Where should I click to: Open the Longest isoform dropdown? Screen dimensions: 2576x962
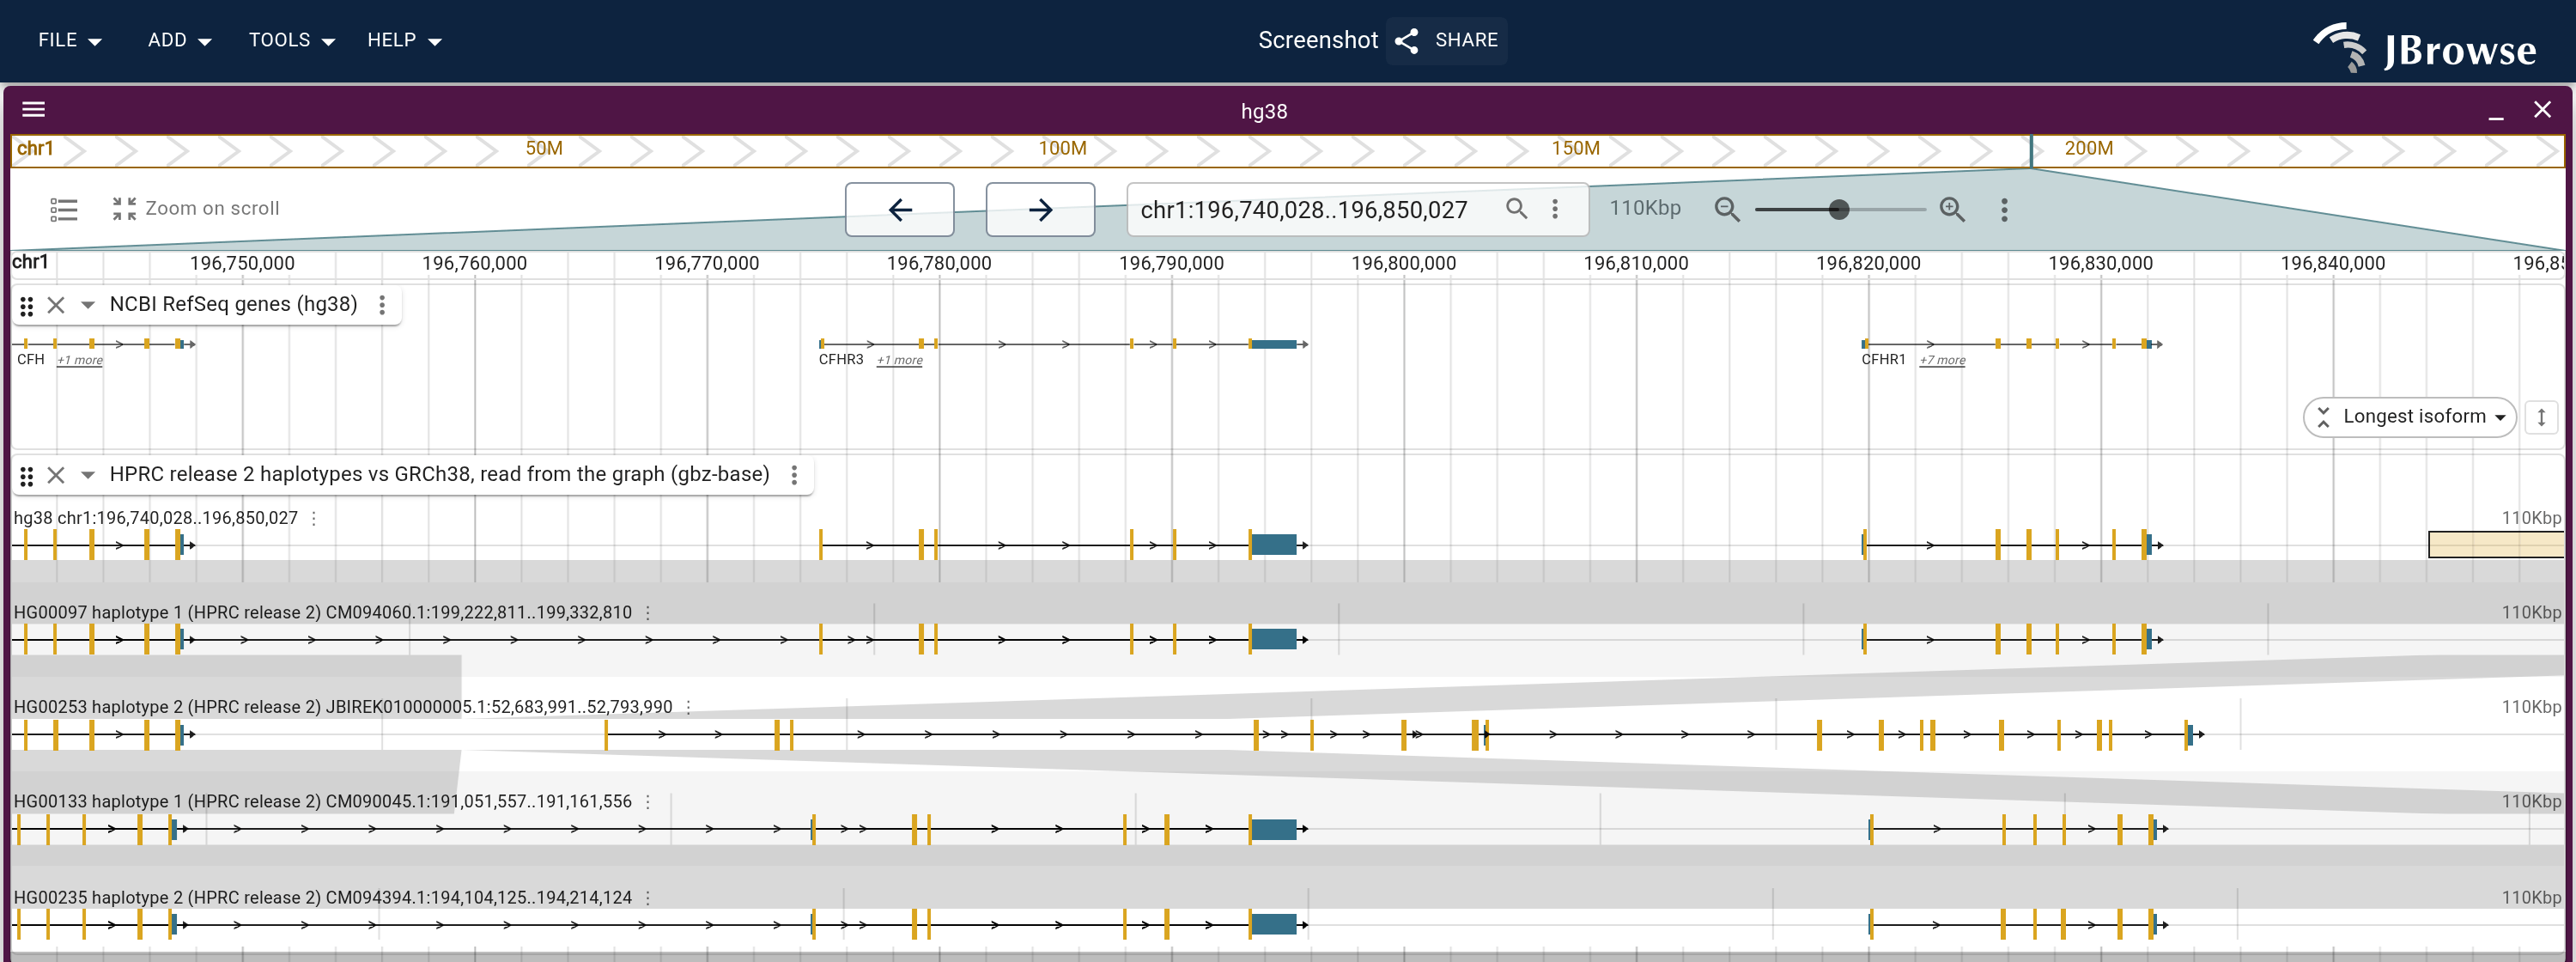coord(2409,416)
